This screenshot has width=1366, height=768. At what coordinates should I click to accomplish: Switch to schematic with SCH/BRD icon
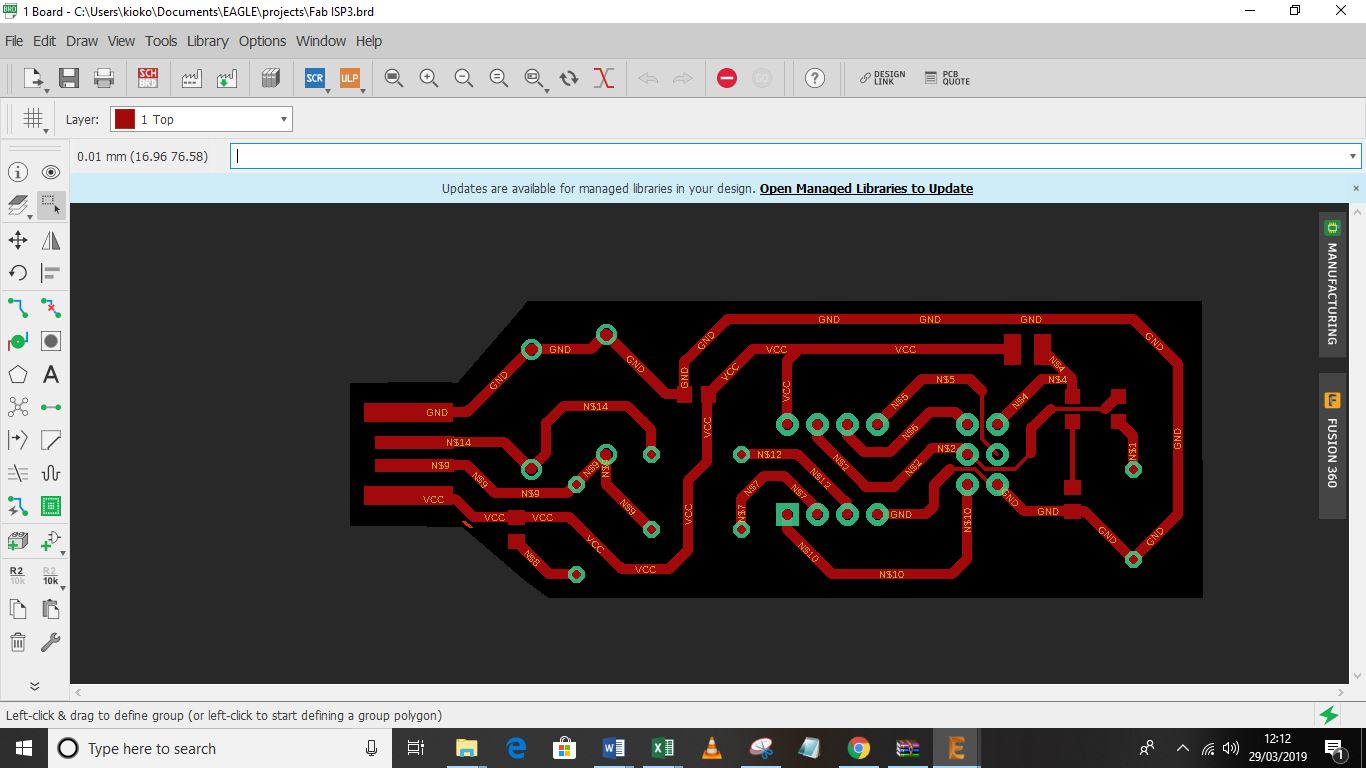[148, 78]
